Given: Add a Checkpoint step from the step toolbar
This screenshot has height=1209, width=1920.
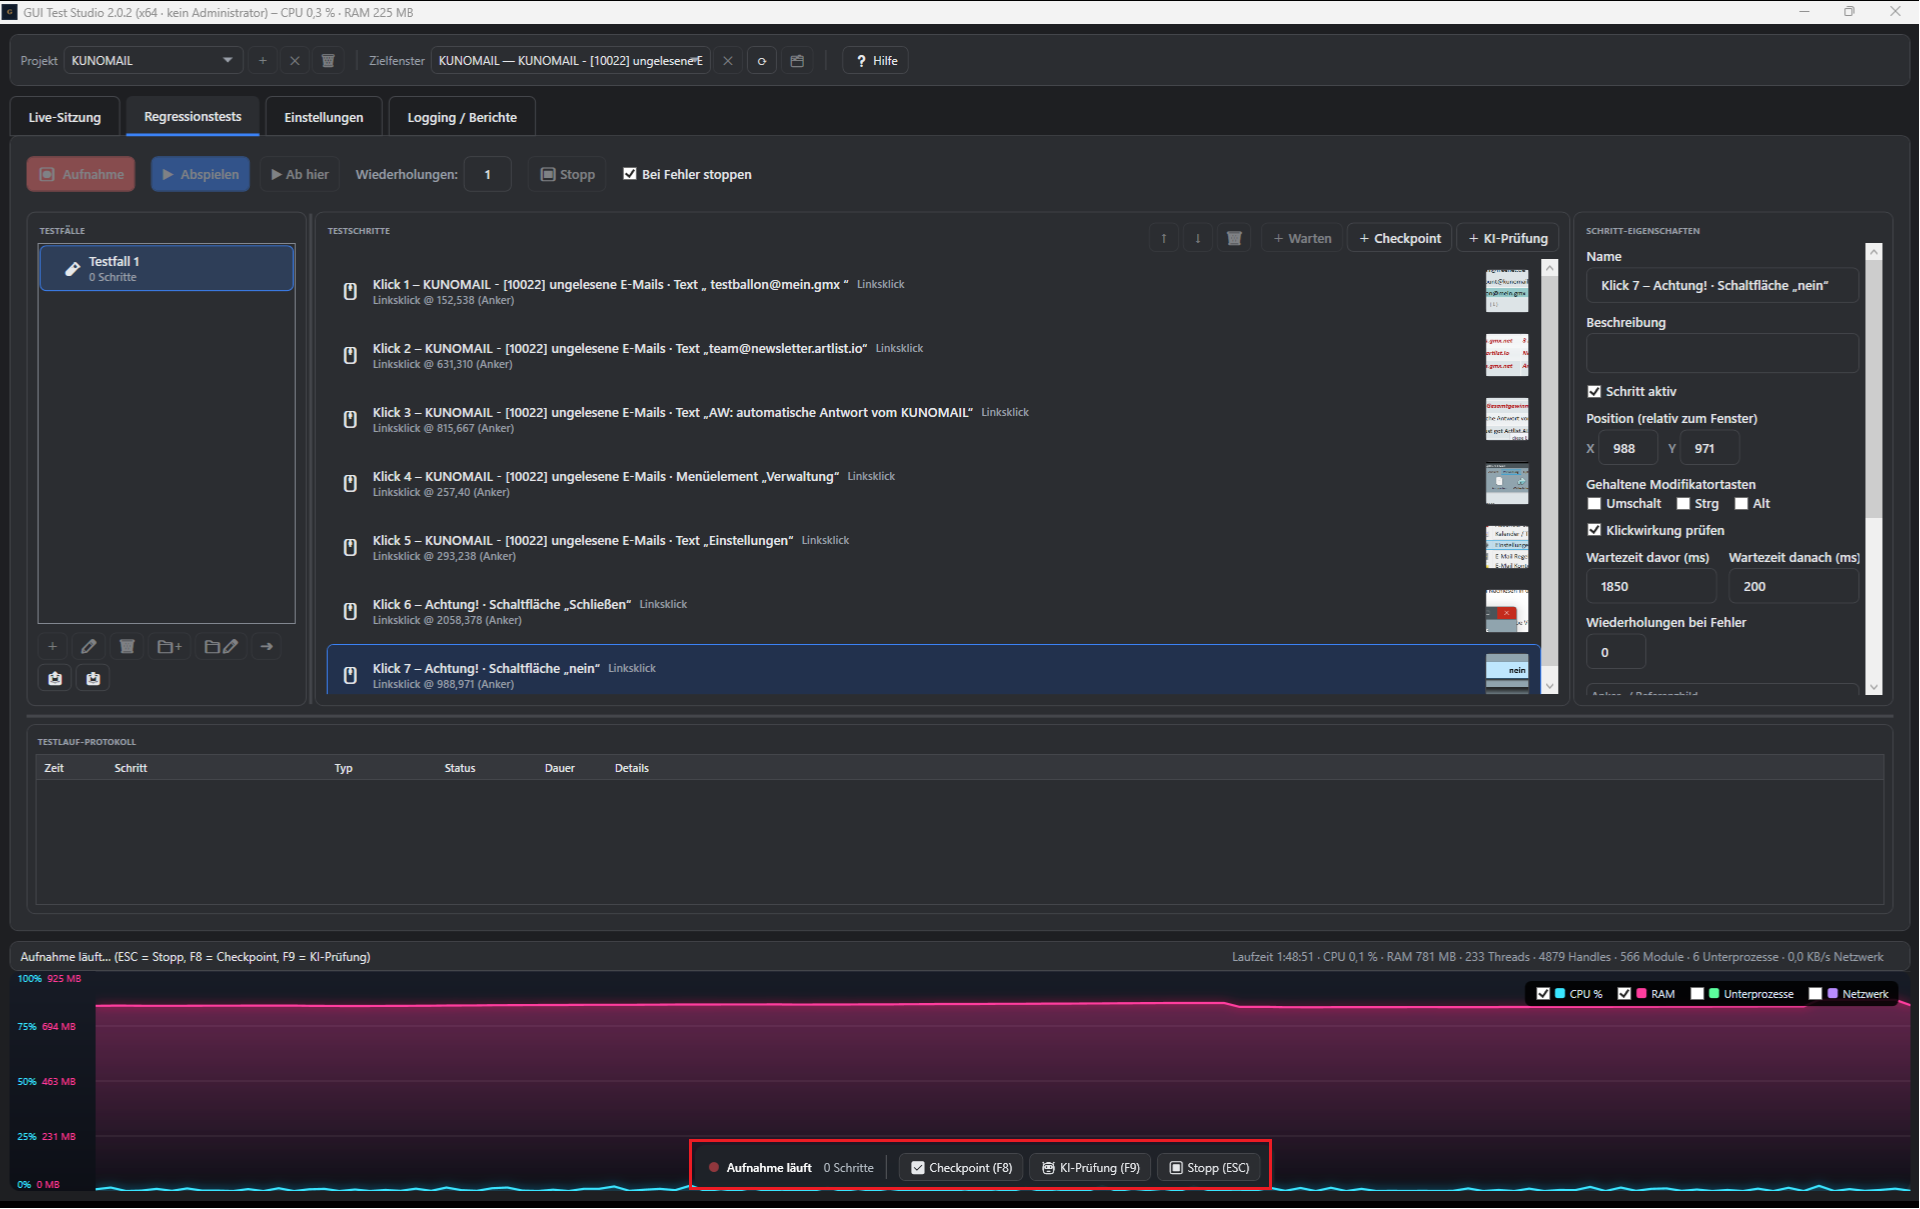Looking at the screenshot, I should (x=1400, y=238).
